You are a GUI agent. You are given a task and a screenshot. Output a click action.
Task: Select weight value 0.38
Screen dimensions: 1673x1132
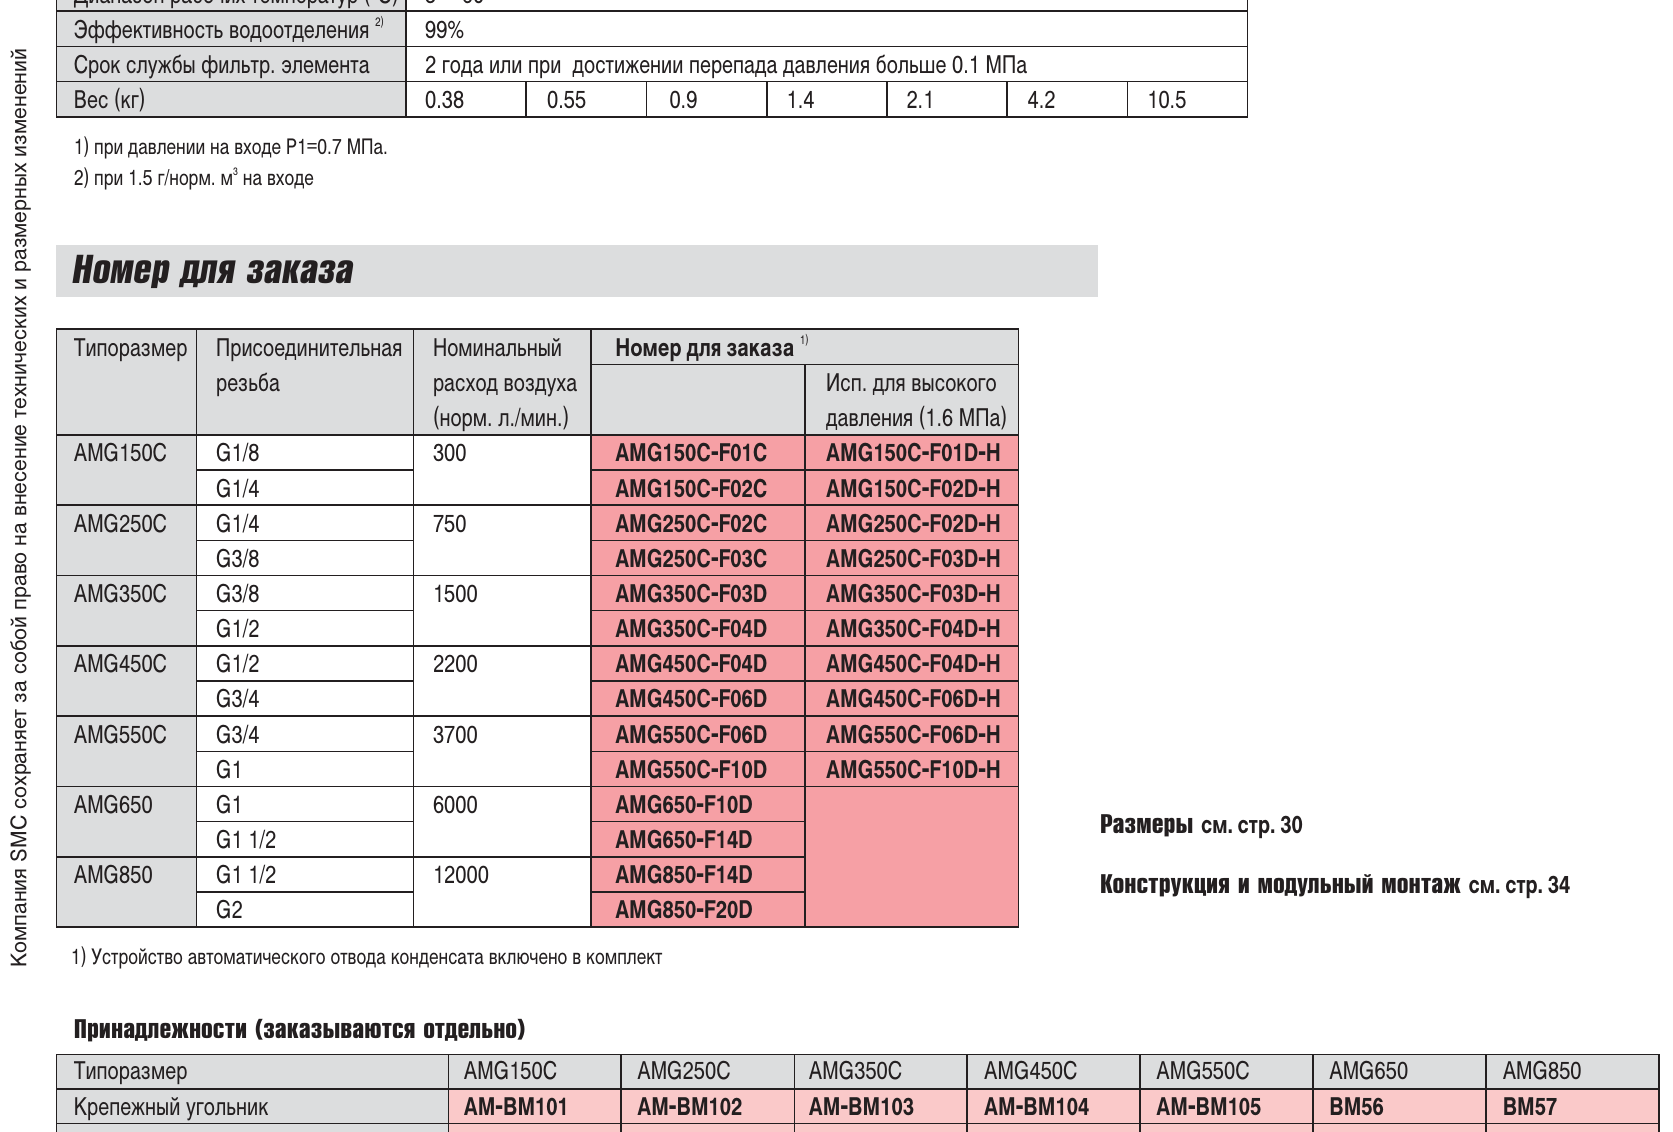pos(444,100)
